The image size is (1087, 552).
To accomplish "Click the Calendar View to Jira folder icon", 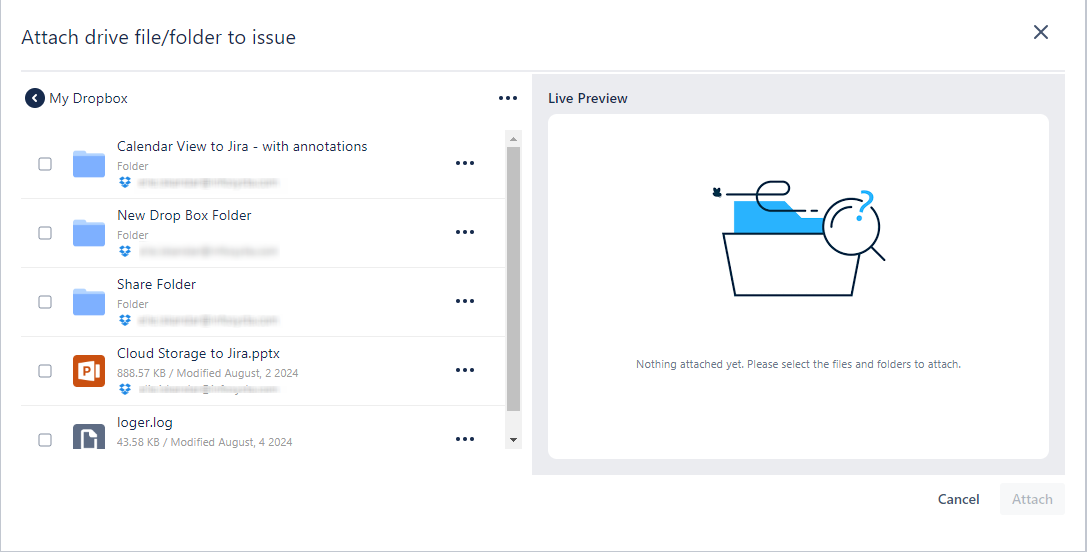I will pos(89,164).
